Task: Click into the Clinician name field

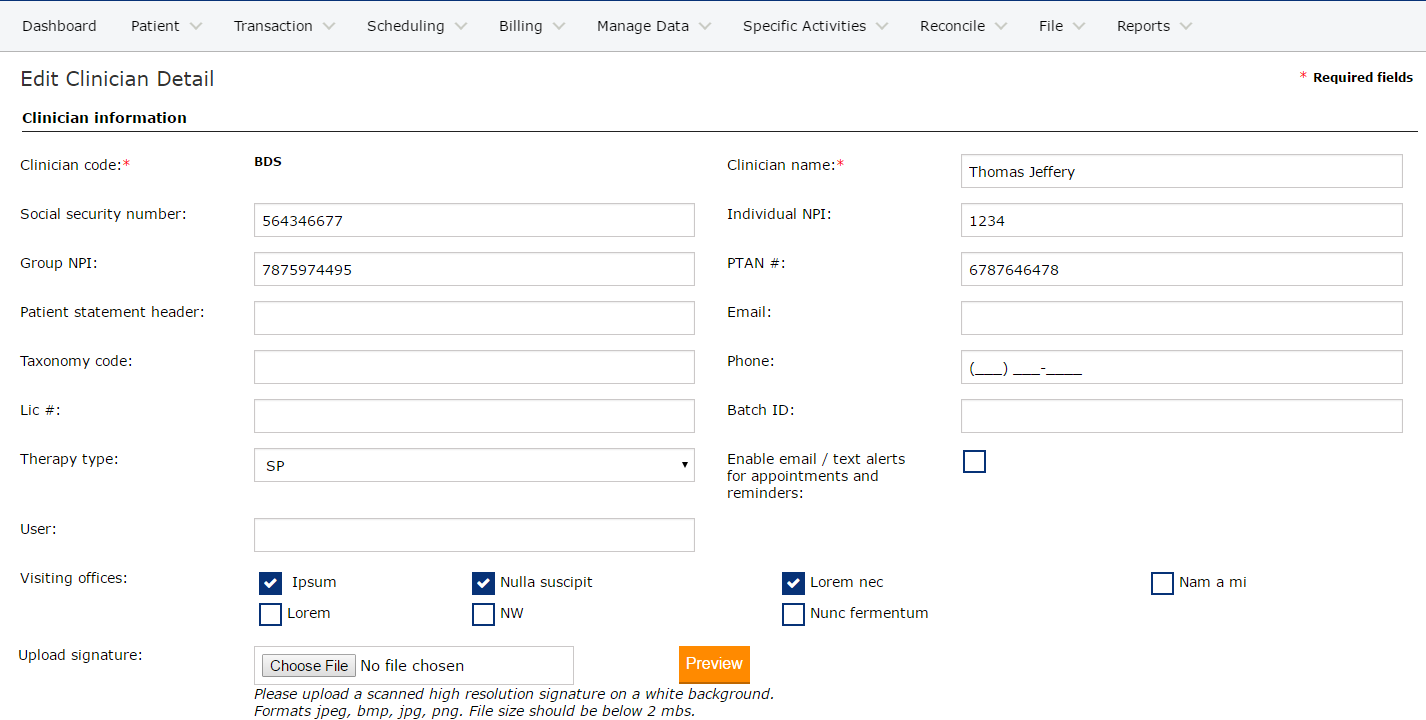Action: (1181, 171)
